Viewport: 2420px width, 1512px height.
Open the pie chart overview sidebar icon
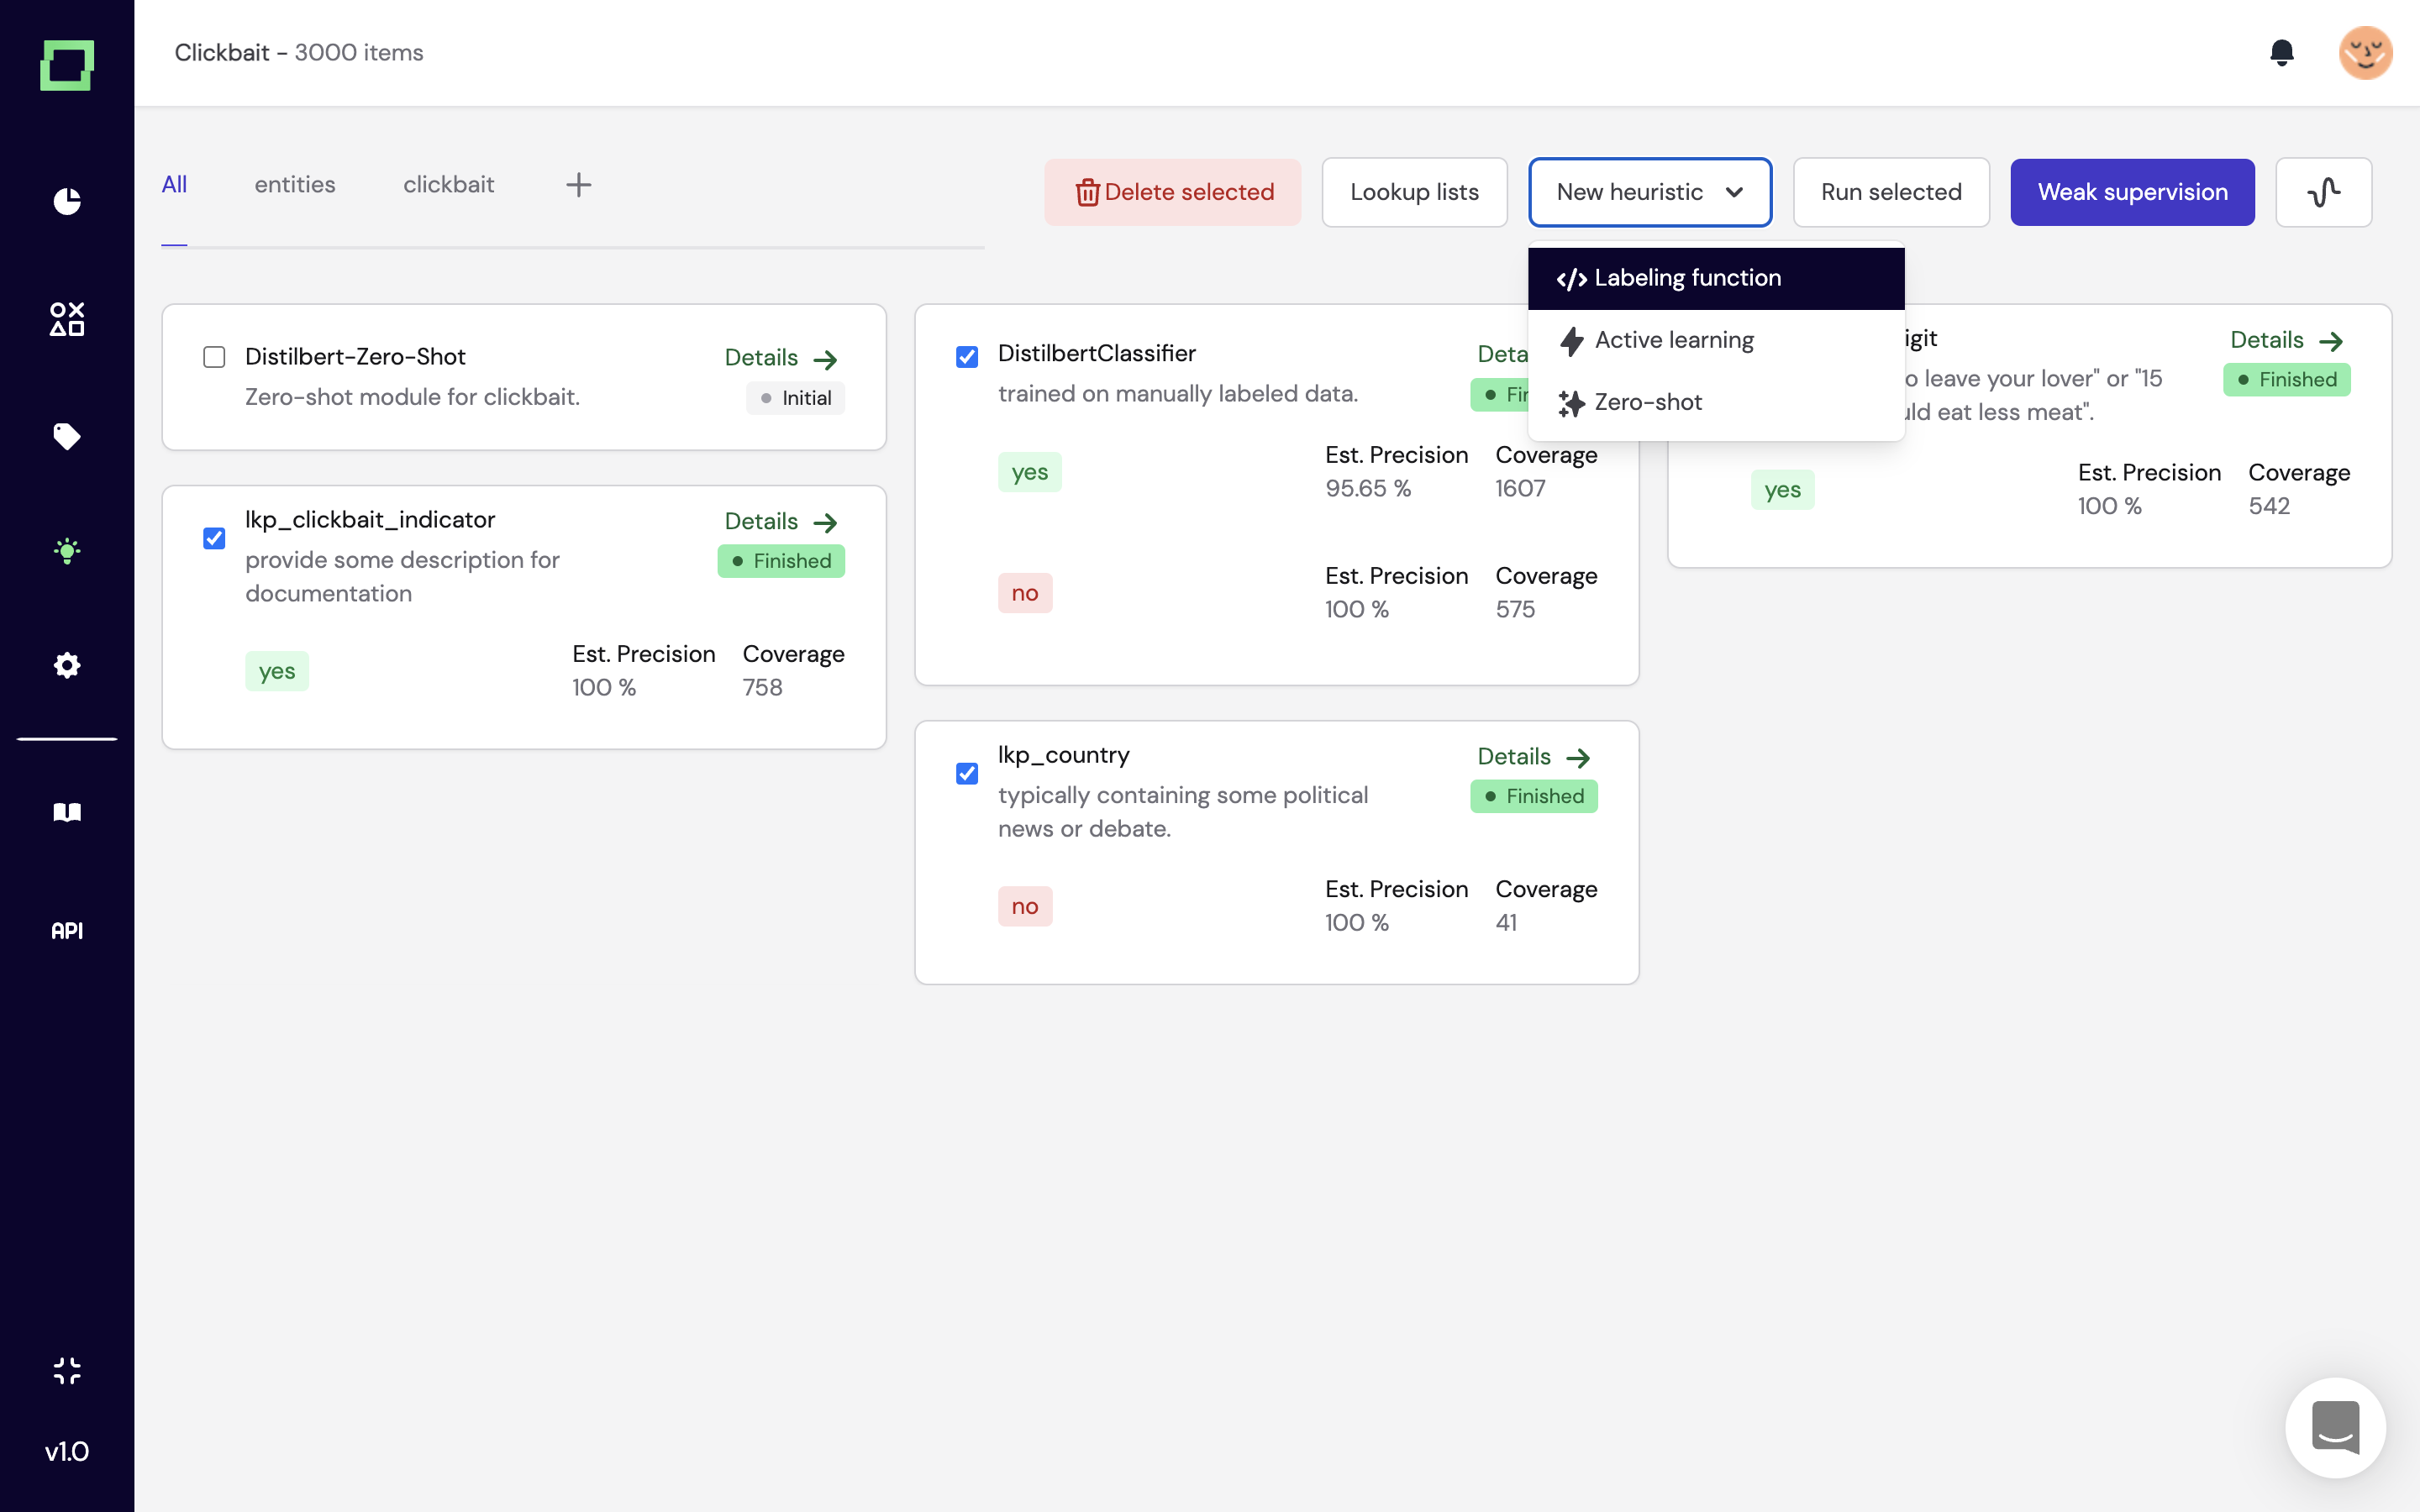pos(67,201)
